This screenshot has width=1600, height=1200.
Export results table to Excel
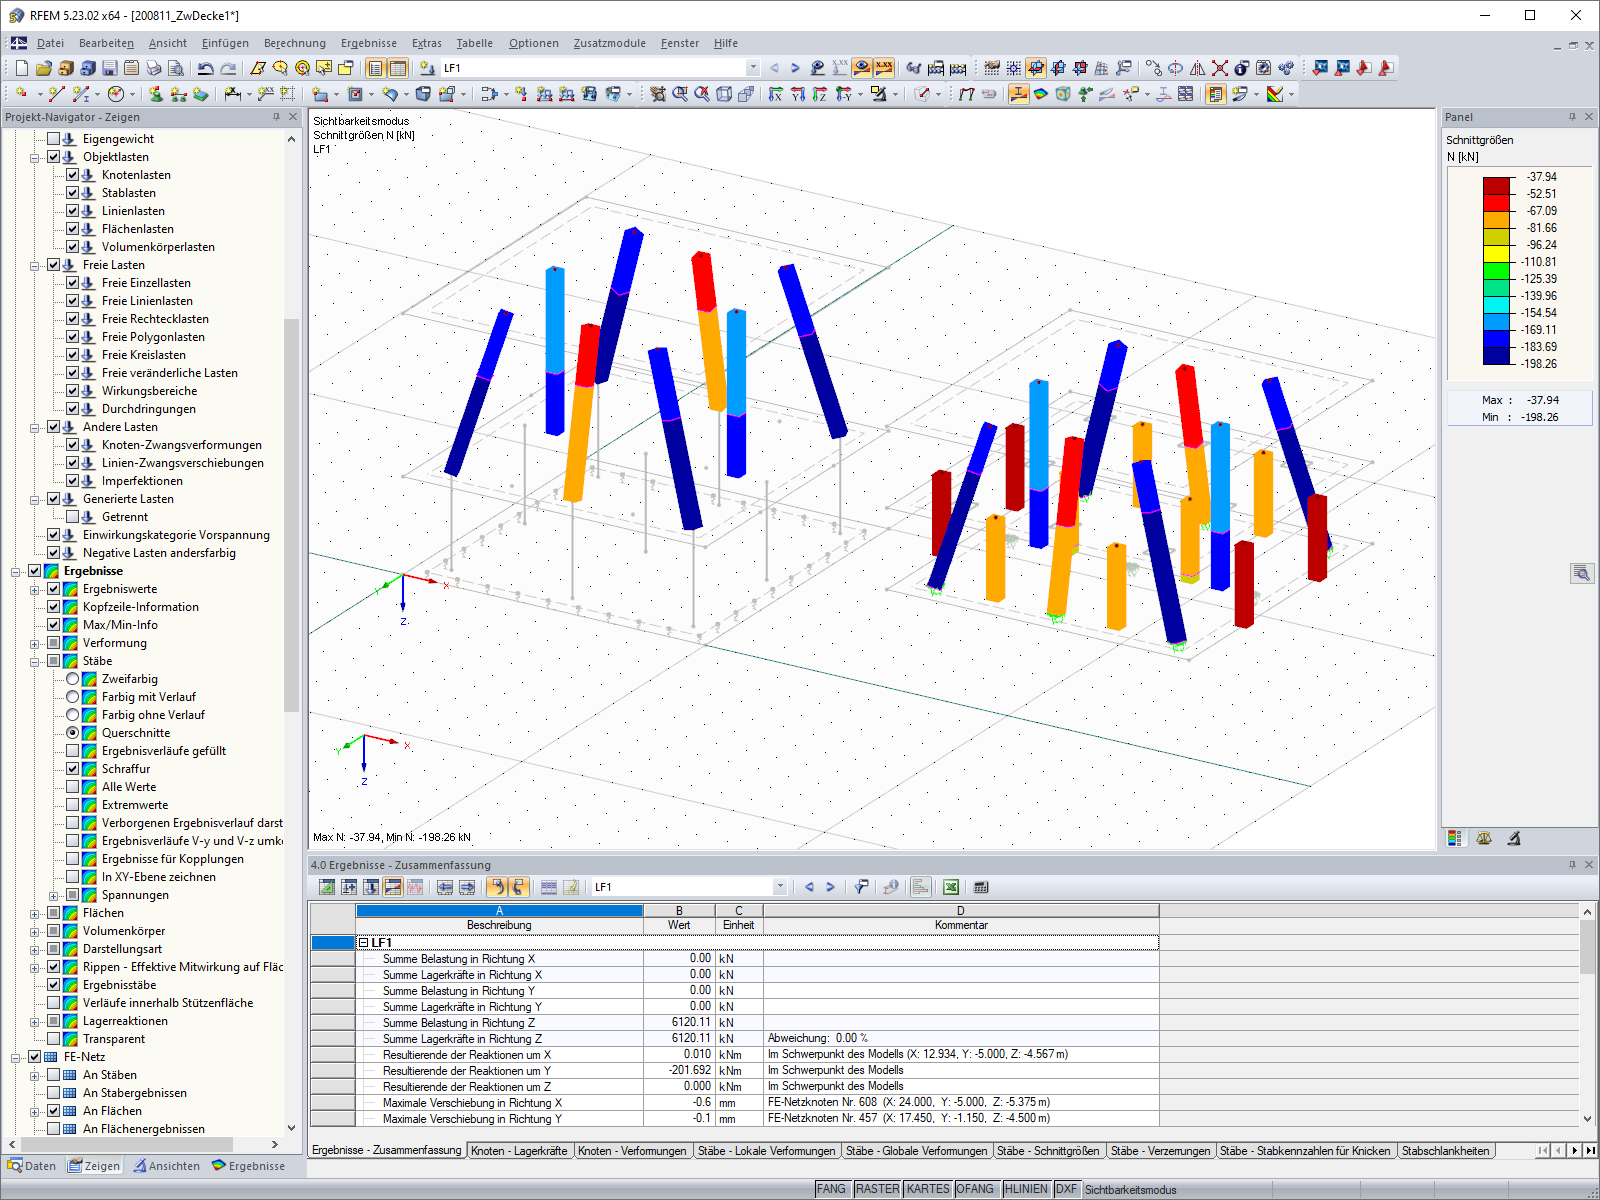(951, 887)
